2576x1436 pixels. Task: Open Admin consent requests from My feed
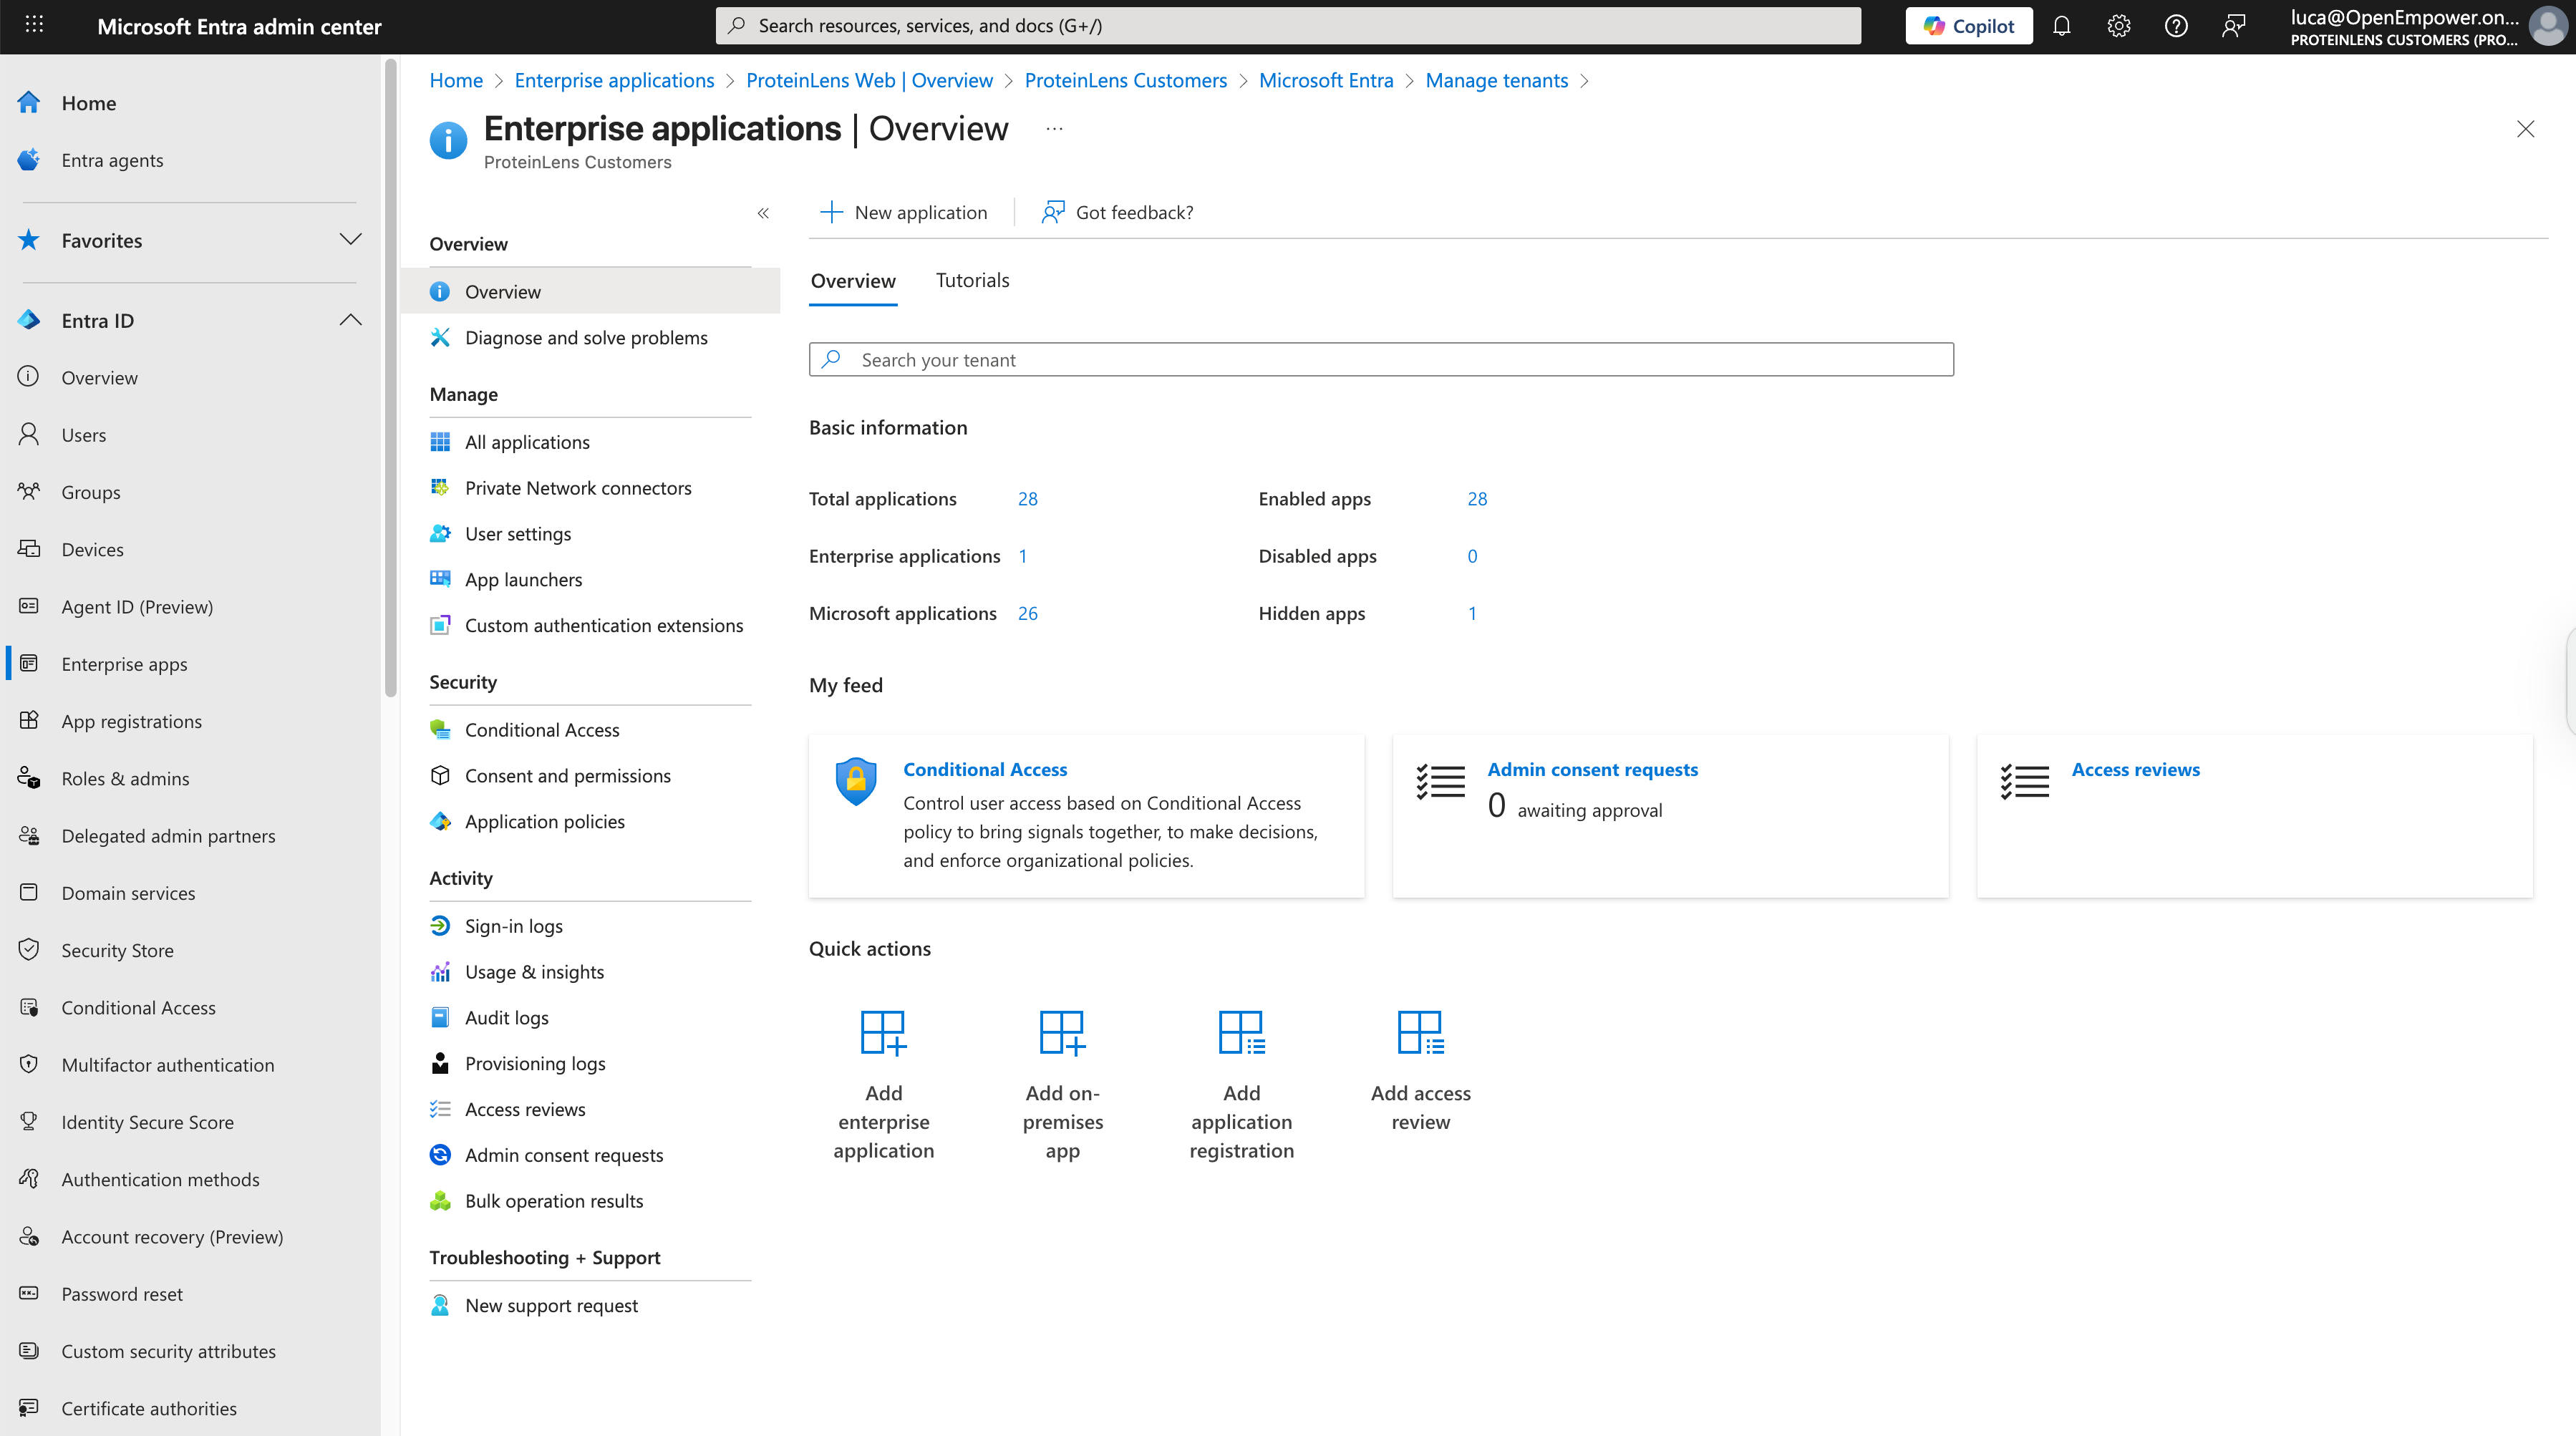1591,769
